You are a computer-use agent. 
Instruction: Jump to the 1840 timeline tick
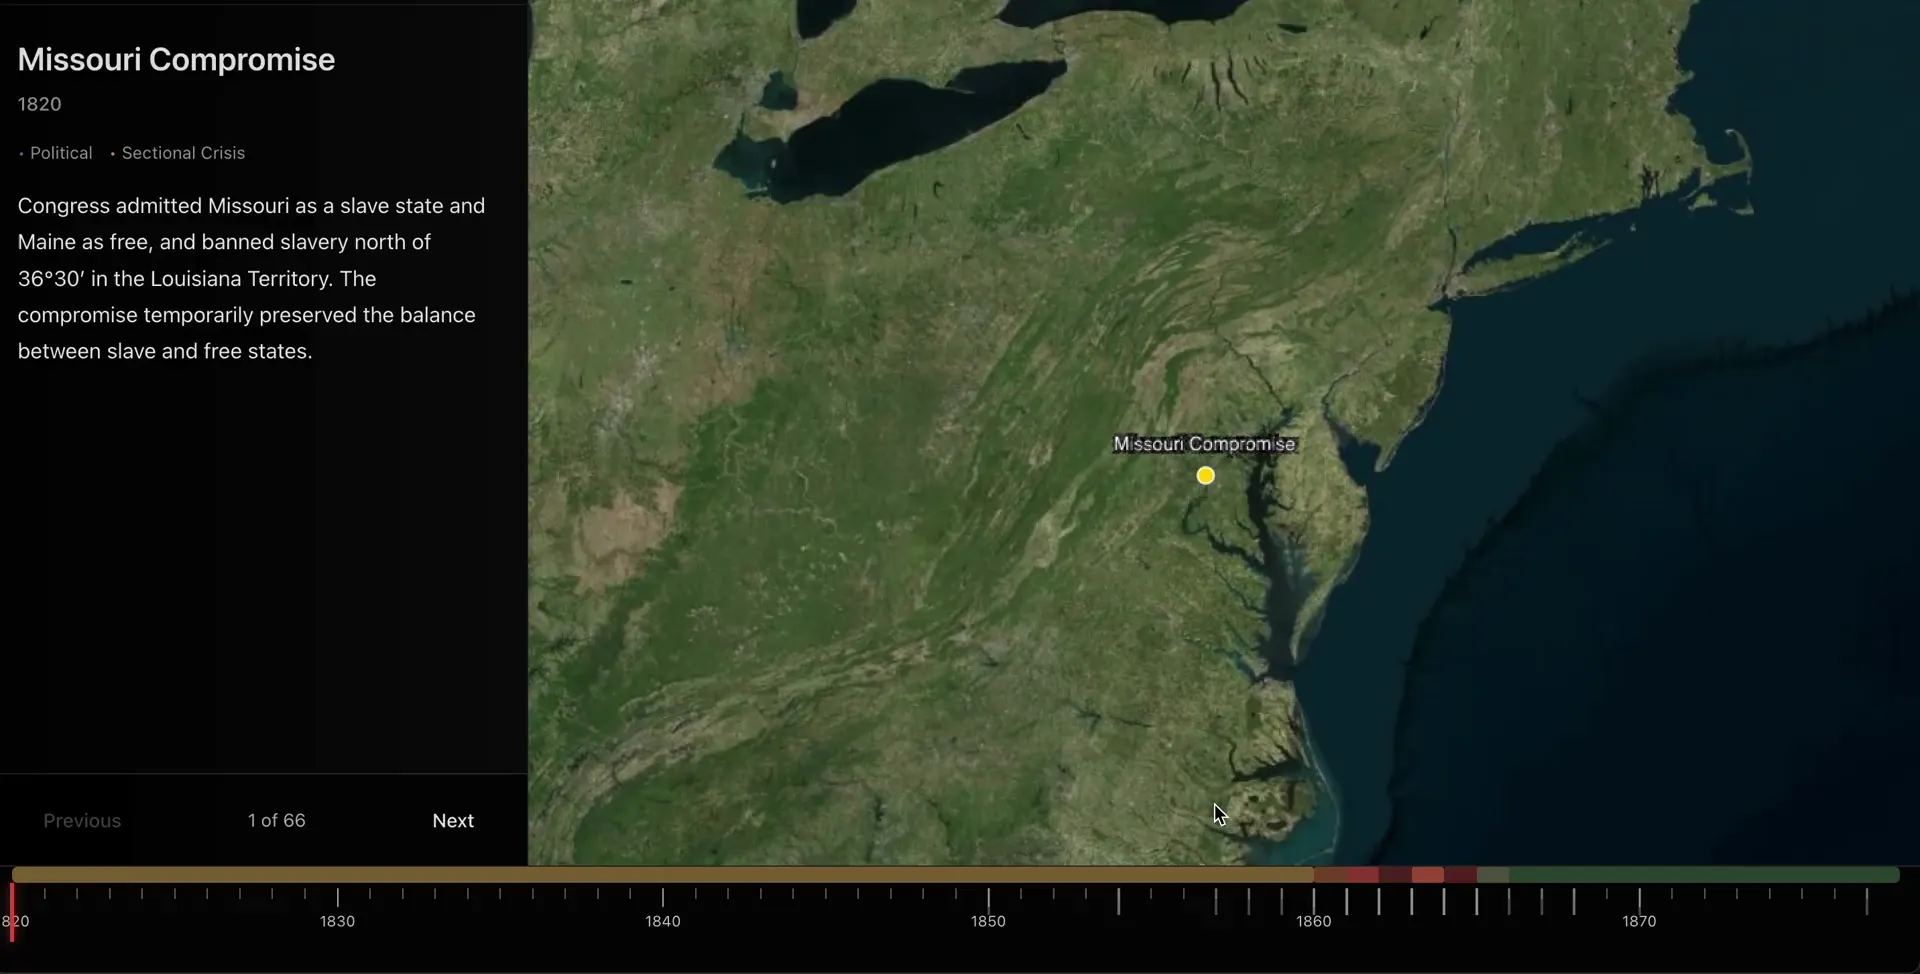(663, 898)
